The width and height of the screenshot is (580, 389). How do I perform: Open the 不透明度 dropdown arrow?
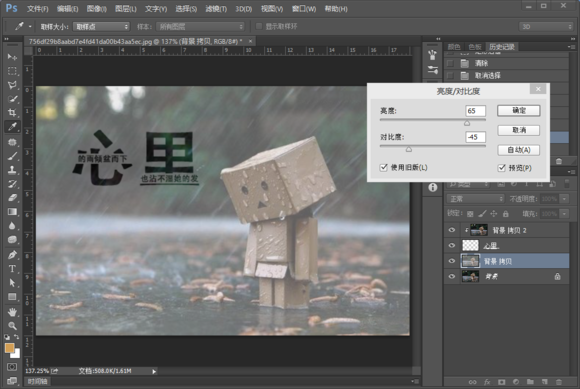click(x=564, y=199)
